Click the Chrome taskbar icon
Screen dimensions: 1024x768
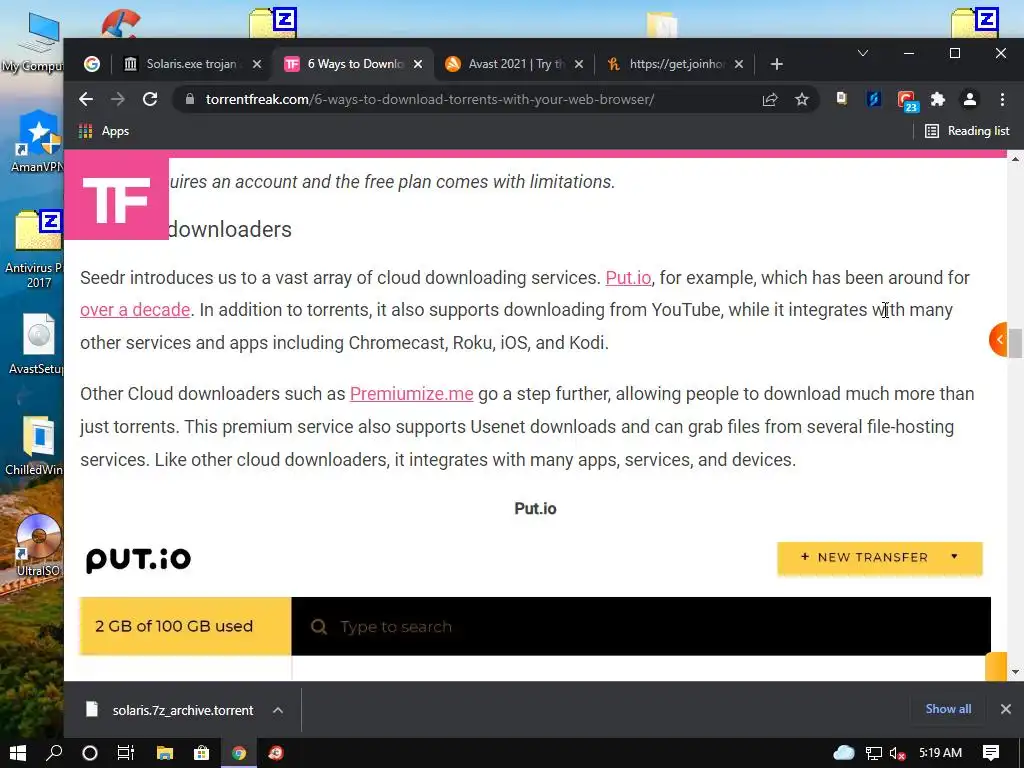coord(239,753)
